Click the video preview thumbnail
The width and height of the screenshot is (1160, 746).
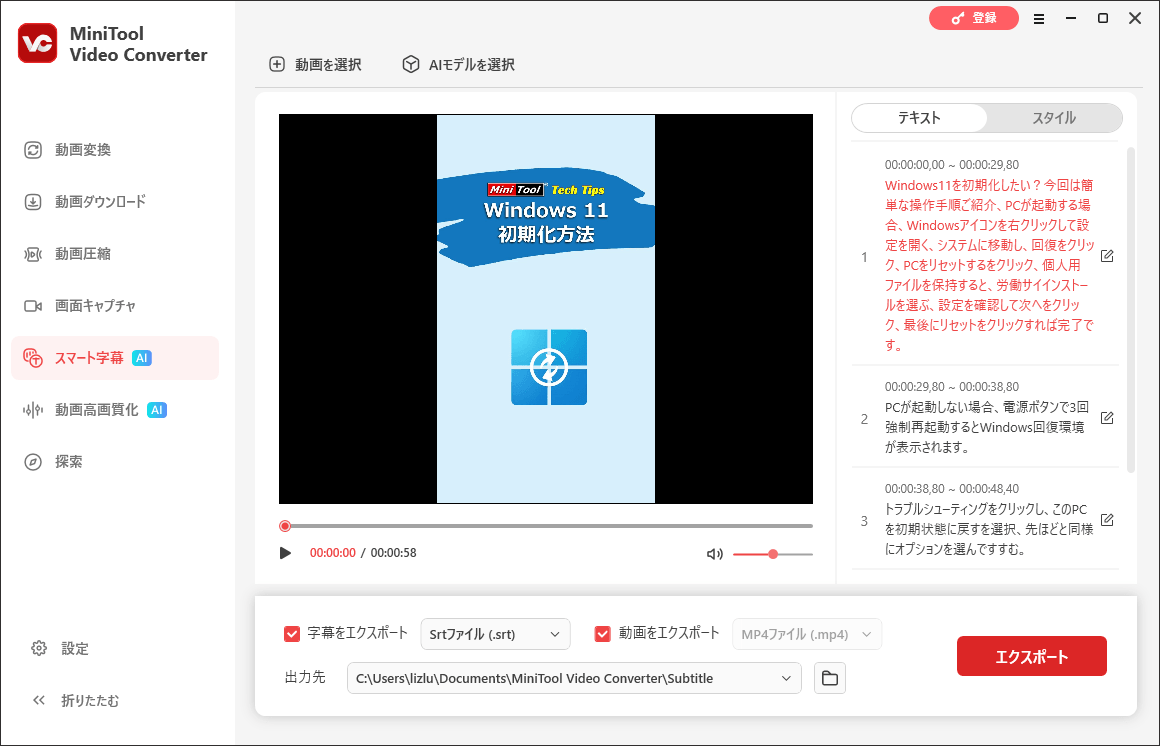[x=546, y=309]
